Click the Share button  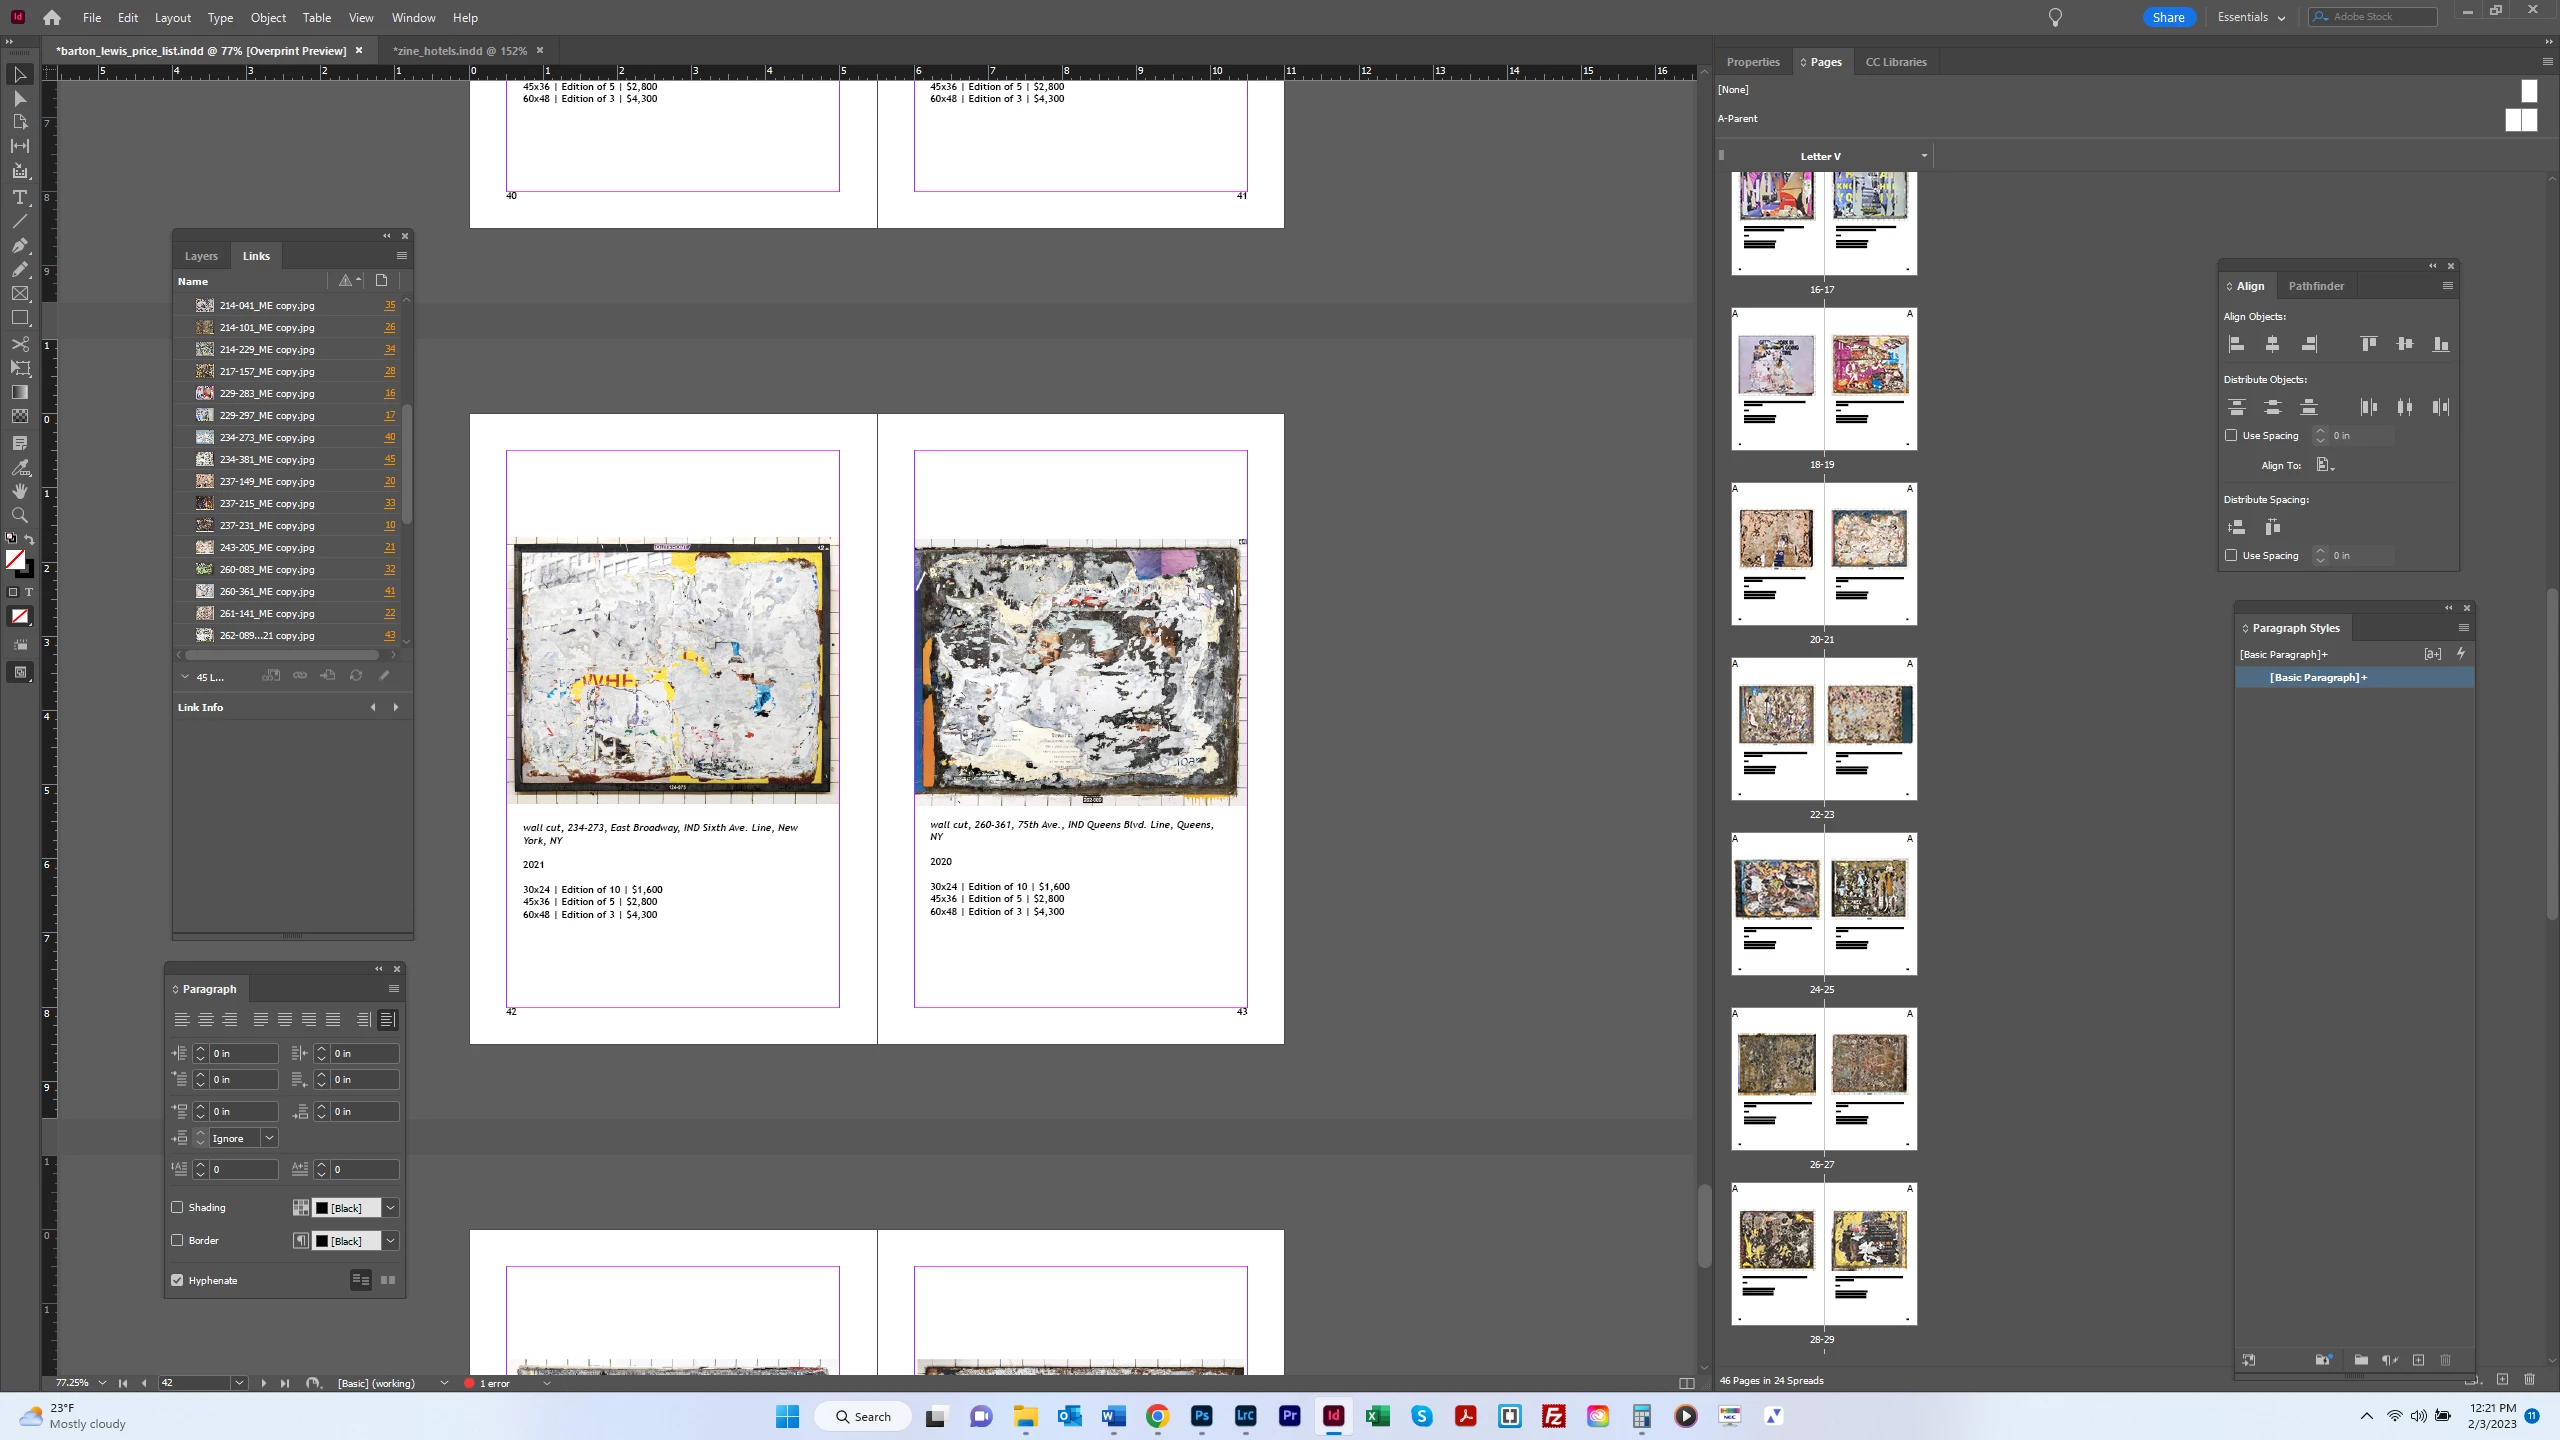[2167, 17]
